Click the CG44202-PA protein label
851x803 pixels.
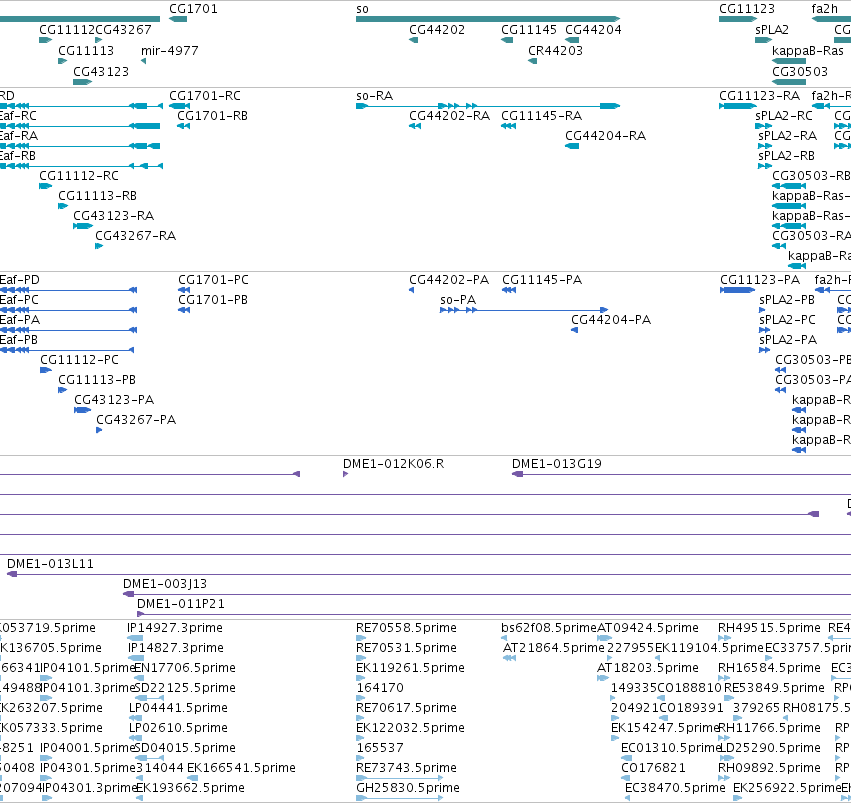[x=449, y=281]
